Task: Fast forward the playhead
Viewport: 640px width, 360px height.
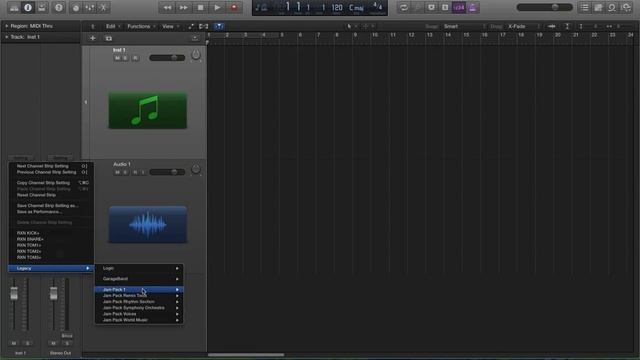Action: [184, 7]
